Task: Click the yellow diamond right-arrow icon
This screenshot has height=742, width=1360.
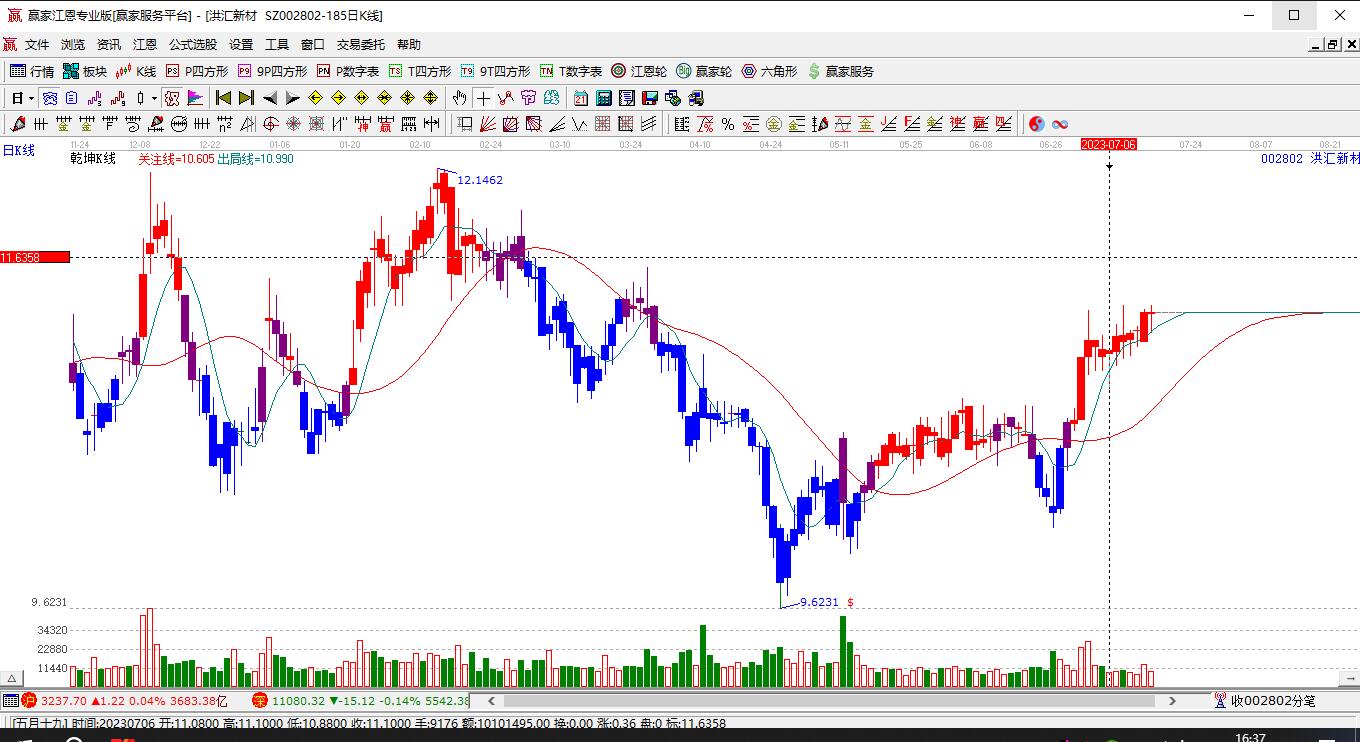Action: [x=338, y=98]
